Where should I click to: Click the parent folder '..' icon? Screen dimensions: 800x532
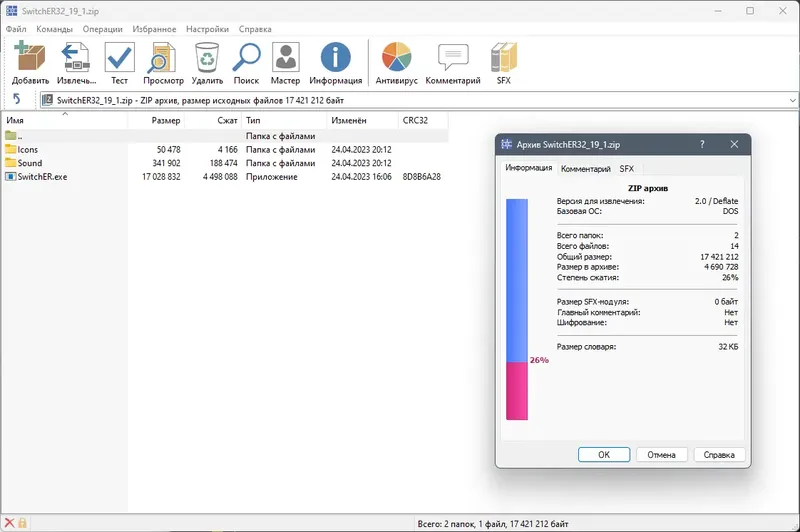11,136
